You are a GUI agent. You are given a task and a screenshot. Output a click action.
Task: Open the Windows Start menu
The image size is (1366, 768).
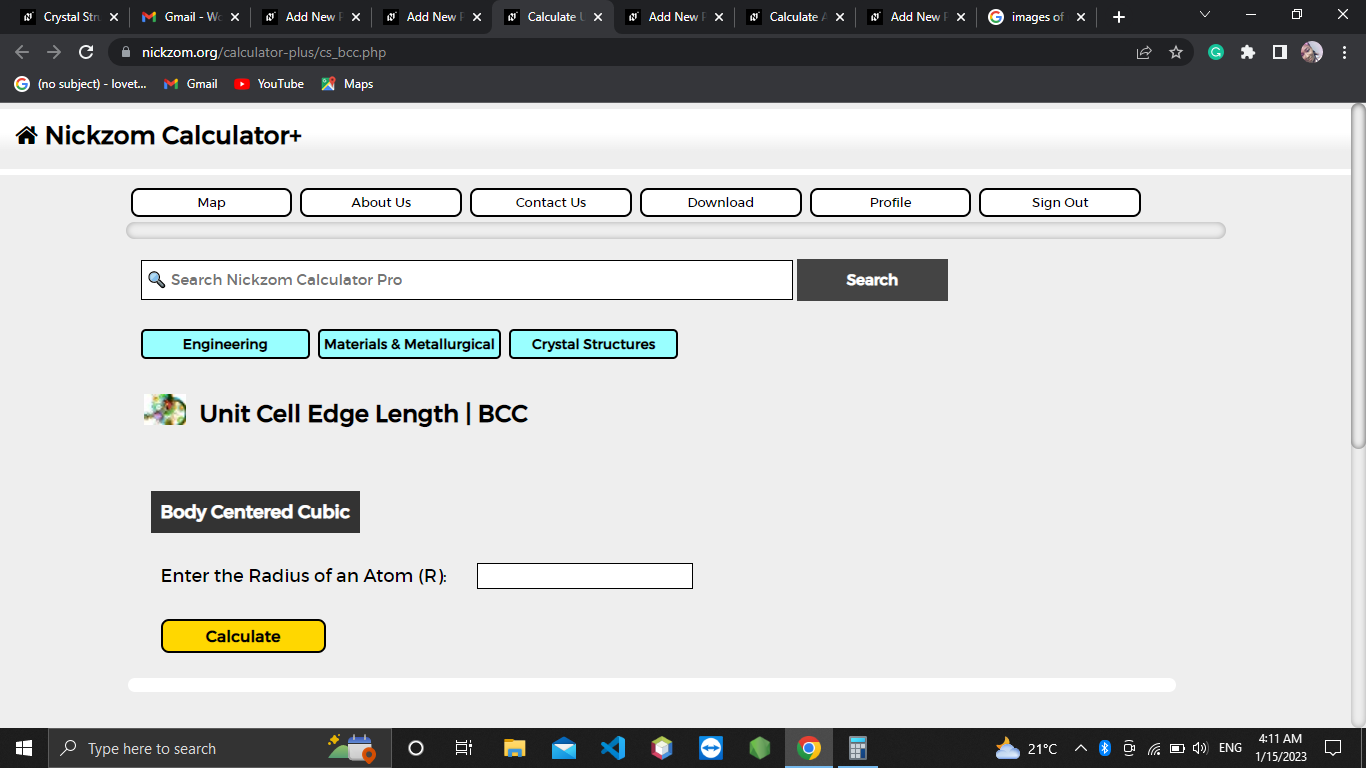(24, 748)
